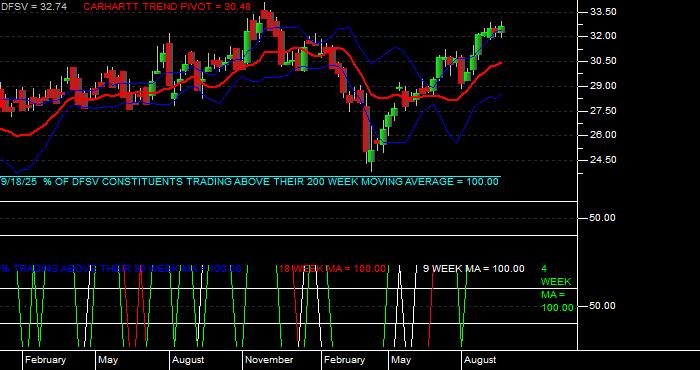Click the 27.50 price axis value
This screenshot has width=700, height=370.
pos(604,111)
